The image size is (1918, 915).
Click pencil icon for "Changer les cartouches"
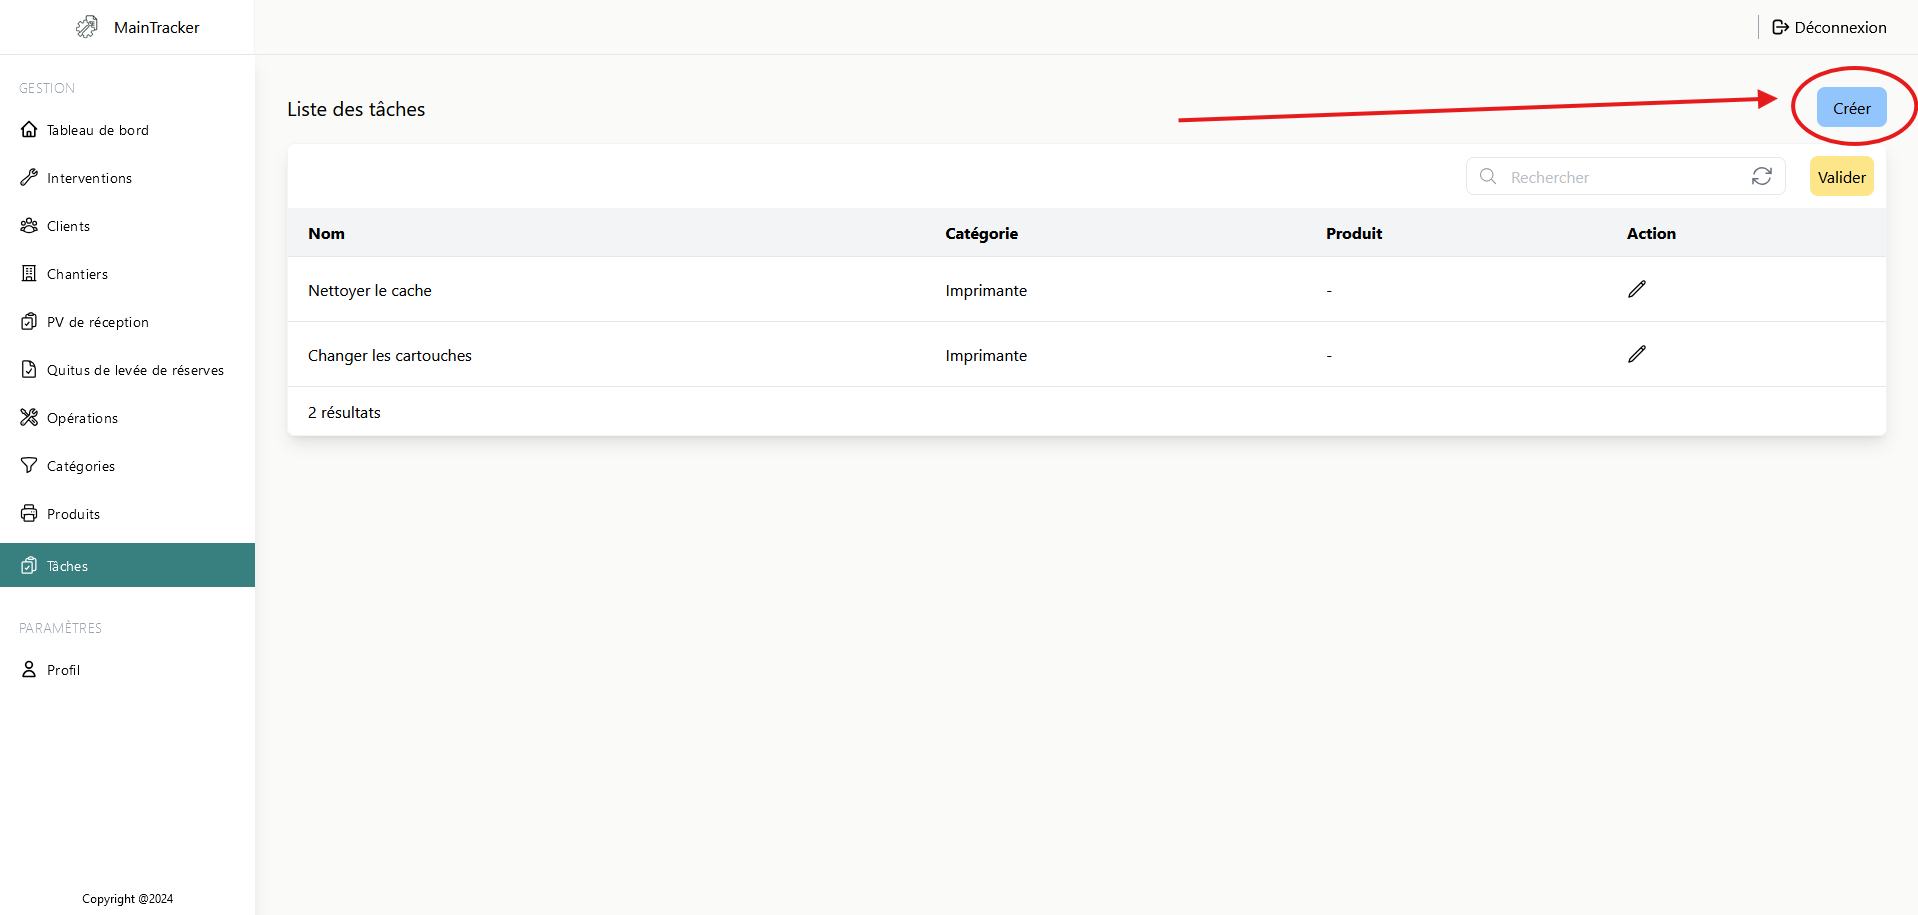click(x=1636, y=354)
